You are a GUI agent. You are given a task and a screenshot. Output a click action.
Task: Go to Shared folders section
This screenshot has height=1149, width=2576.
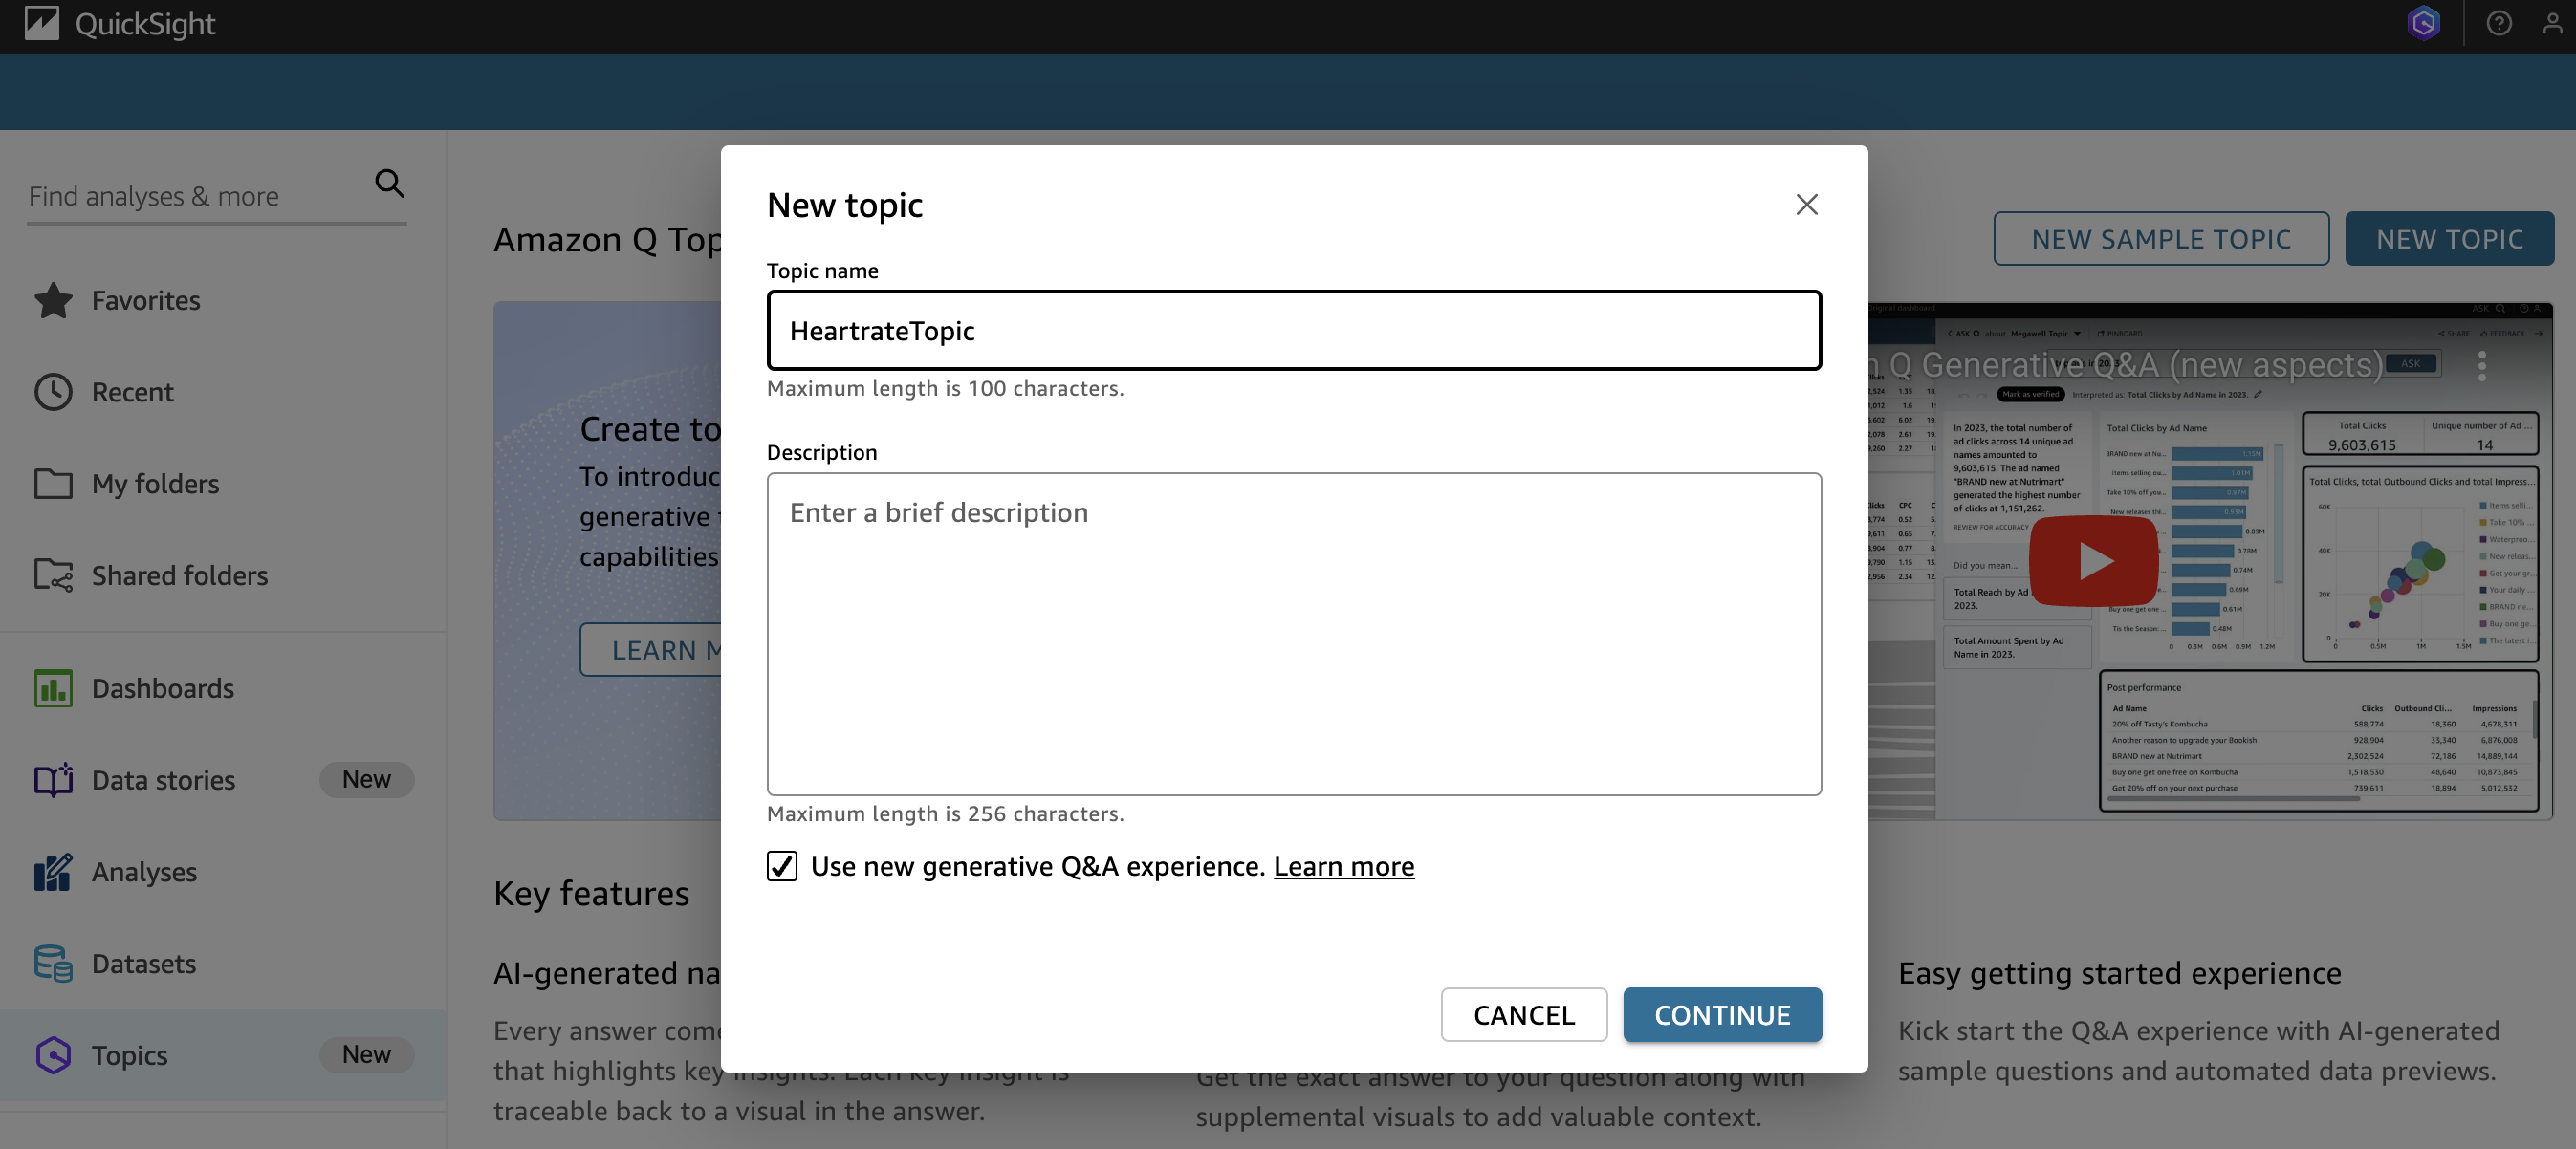179,576
